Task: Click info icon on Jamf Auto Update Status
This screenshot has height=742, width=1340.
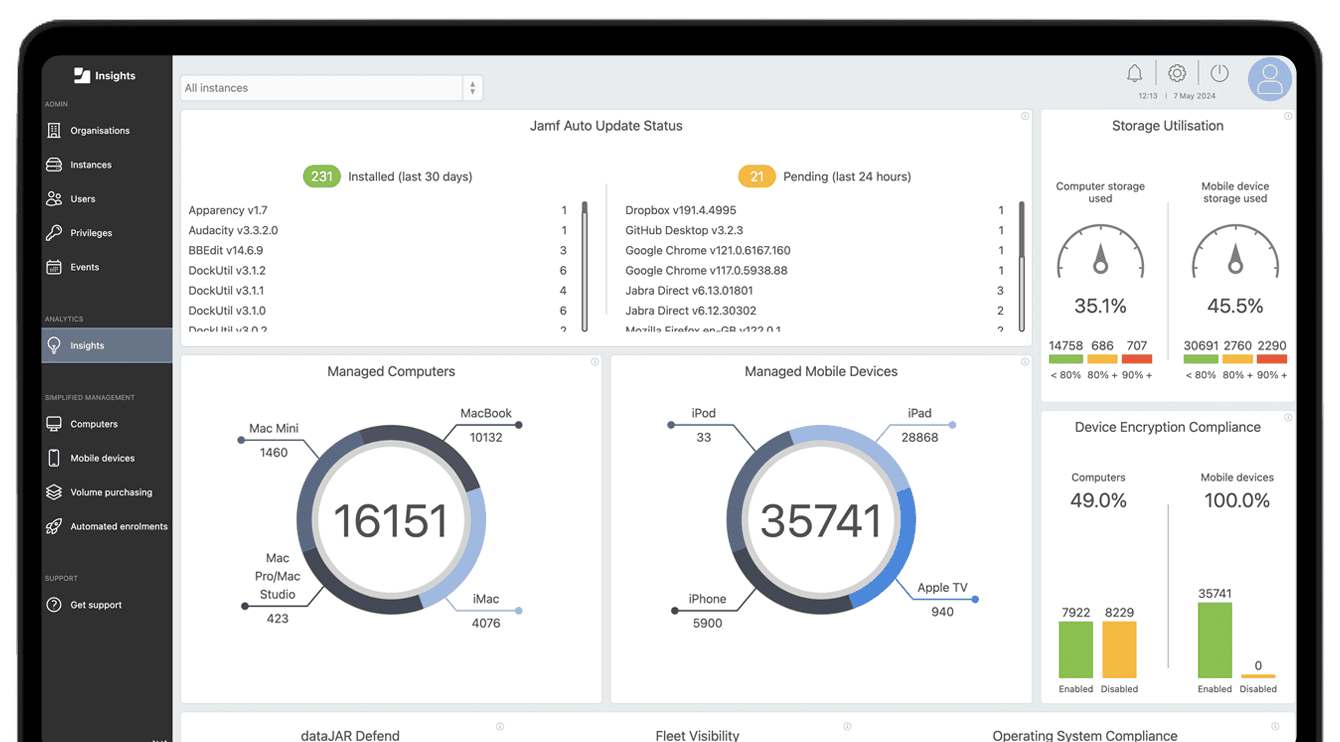Action: [1025, 116]
